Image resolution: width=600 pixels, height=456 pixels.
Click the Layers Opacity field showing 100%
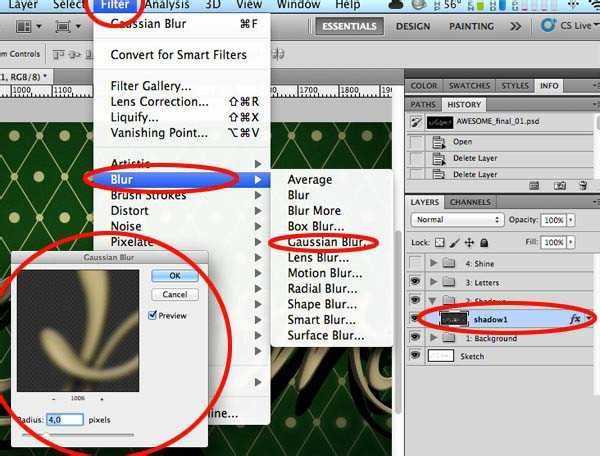(x=553, y=220)
